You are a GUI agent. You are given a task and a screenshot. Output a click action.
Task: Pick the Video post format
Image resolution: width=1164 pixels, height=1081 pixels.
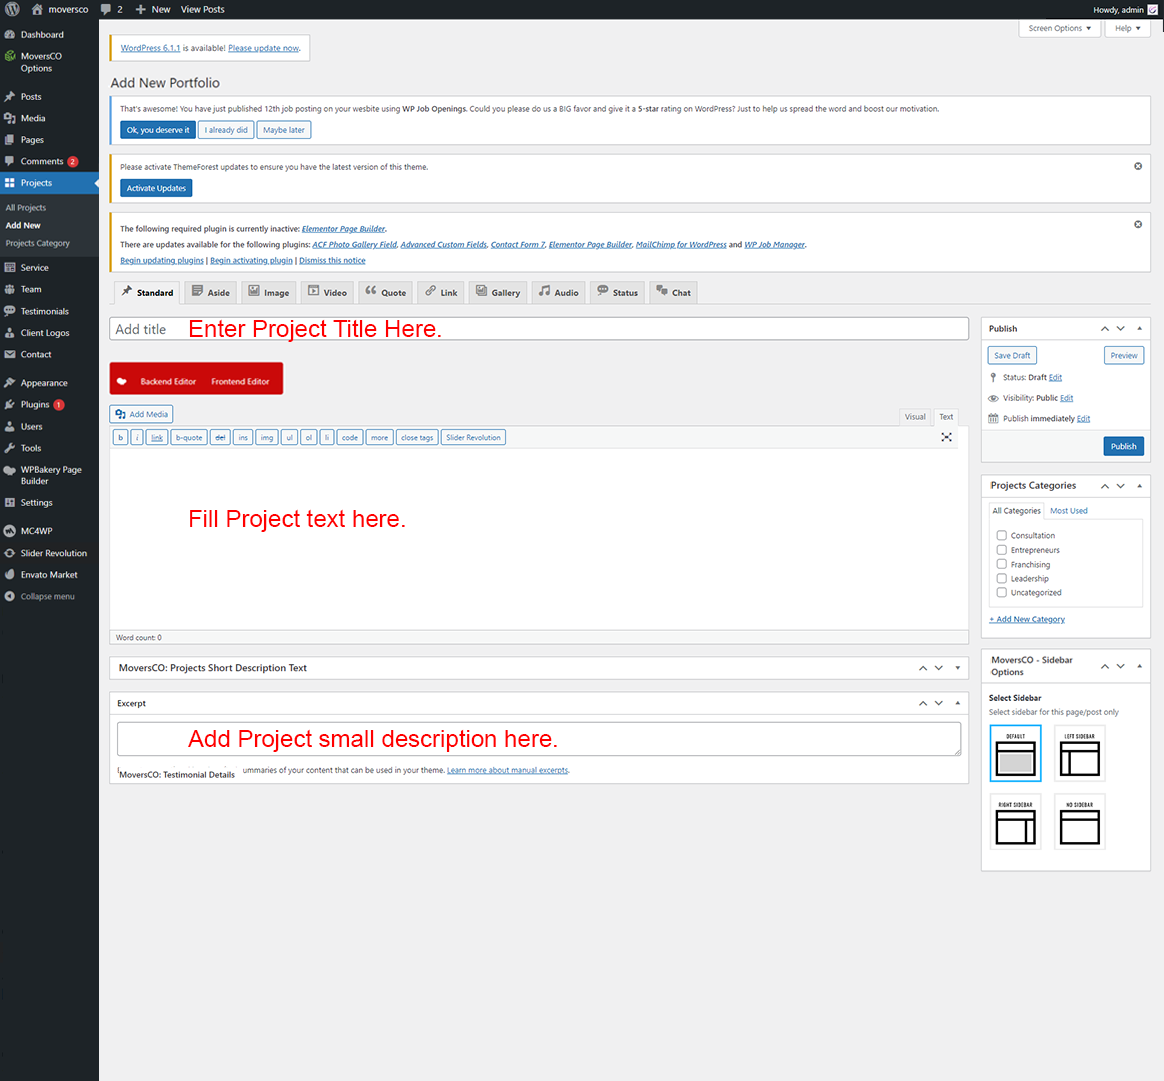coord(327,292)
